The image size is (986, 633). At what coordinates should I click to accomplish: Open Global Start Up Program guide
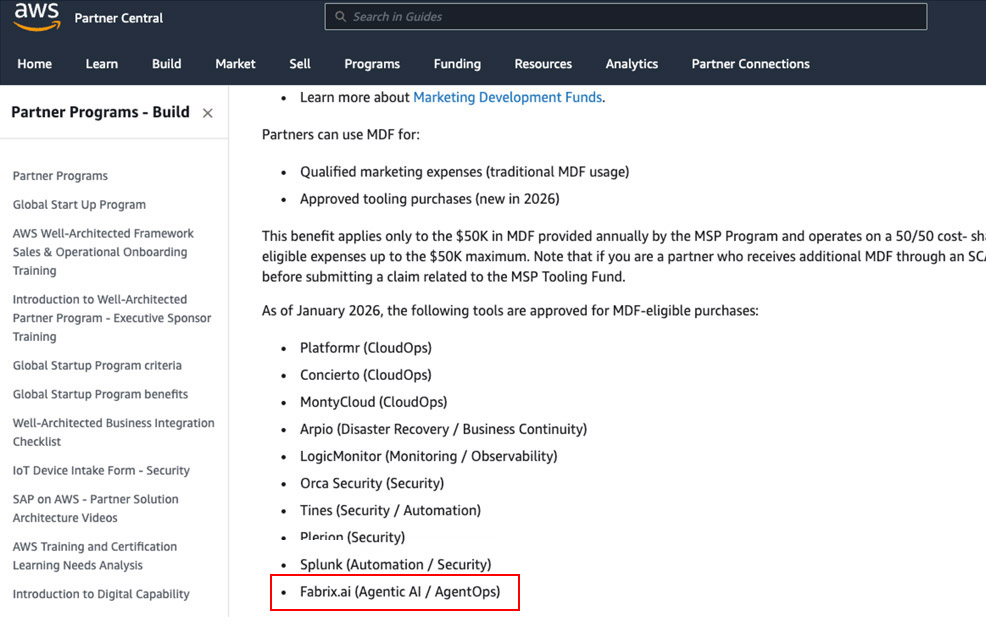(79, 205)
